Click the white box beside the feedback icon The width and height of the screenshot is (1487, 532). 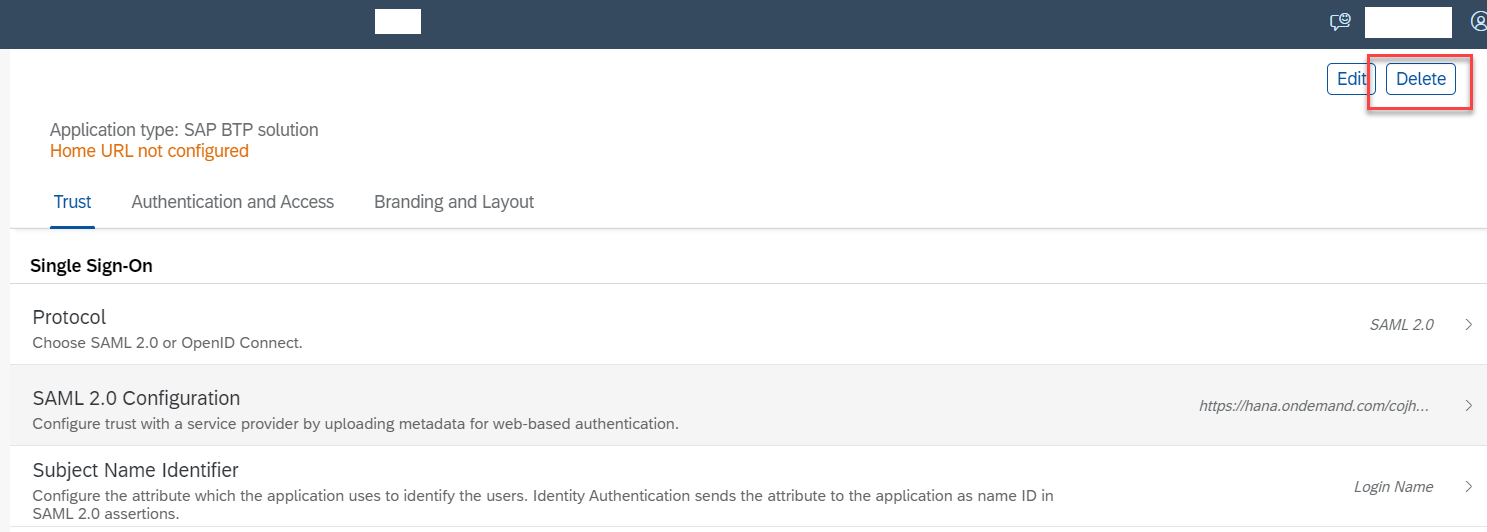click(1408, 22)
